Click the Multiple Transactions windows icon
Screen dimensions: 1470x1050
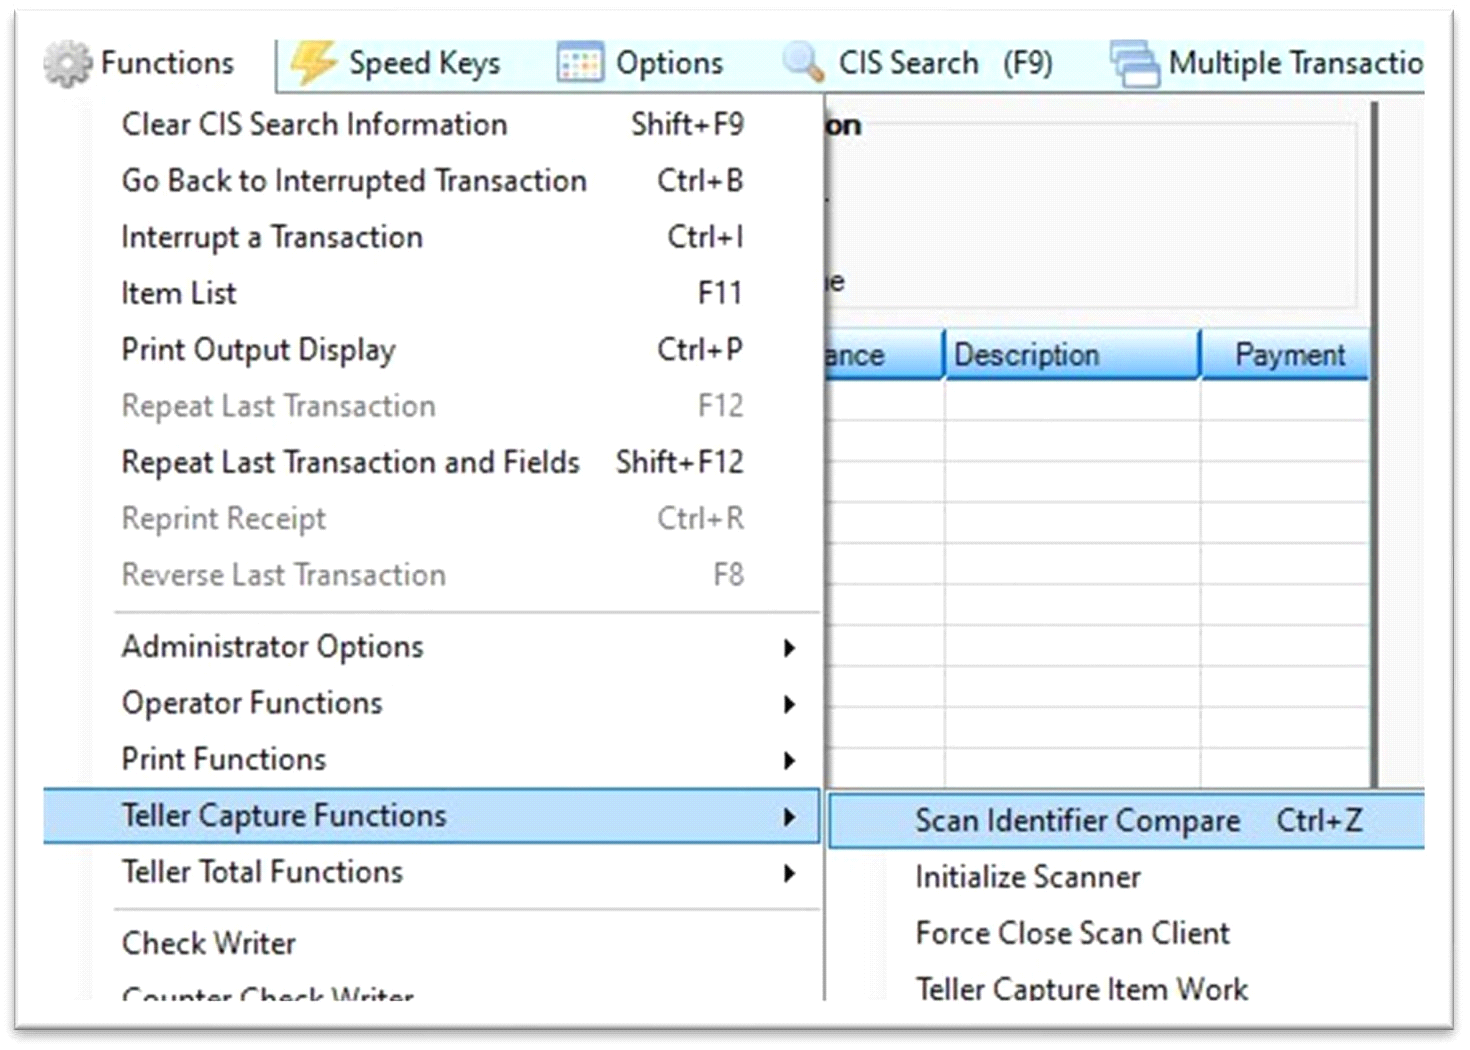[x=1135, y=64]
